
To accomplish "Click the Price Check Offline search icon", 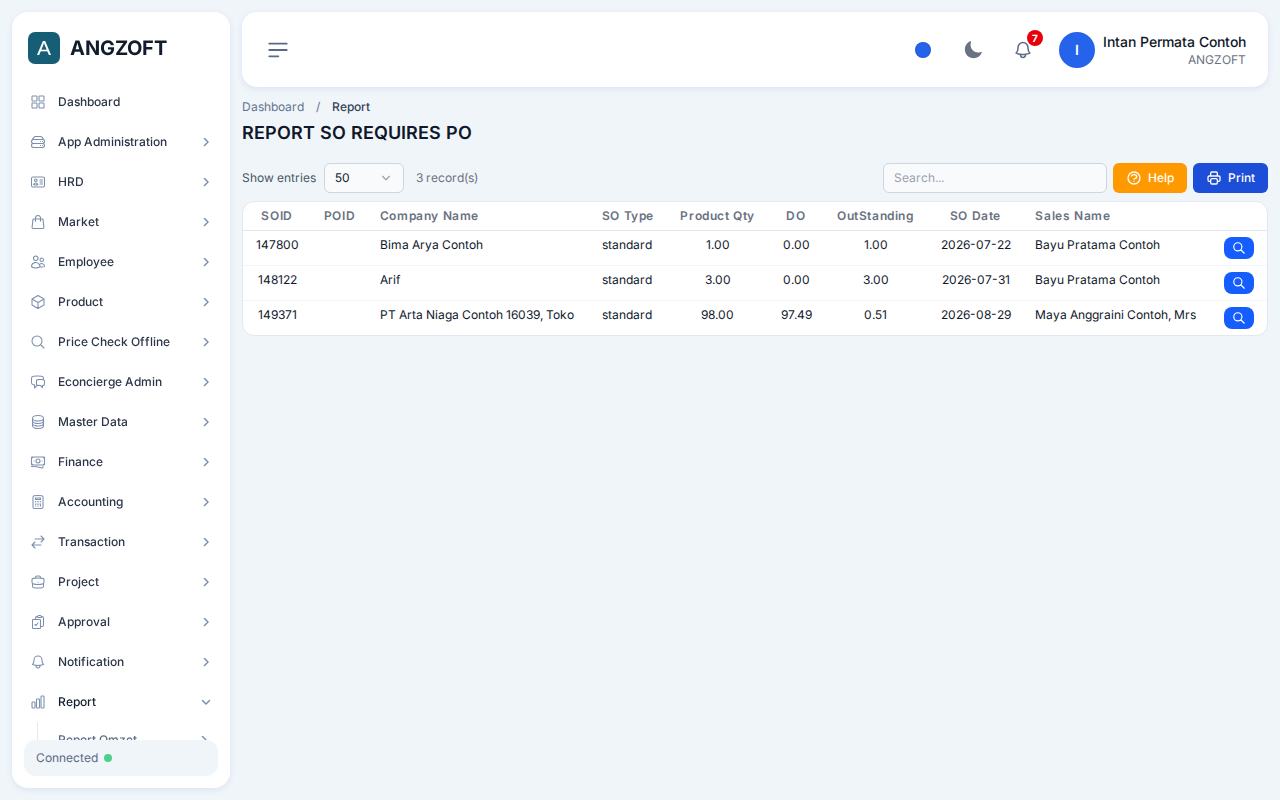I will point(38,342).
